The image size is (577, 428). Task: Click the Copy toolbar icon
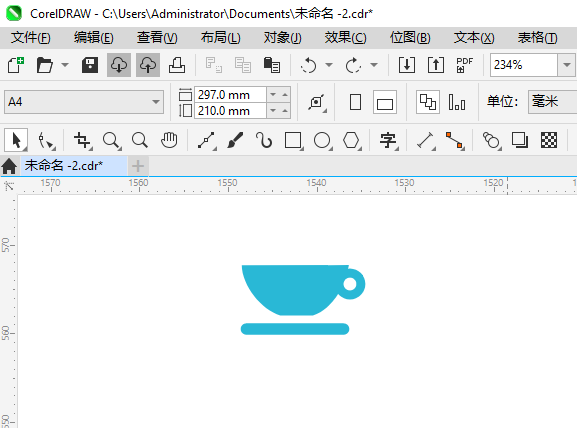pyautogui.click(x=243, y=65)
